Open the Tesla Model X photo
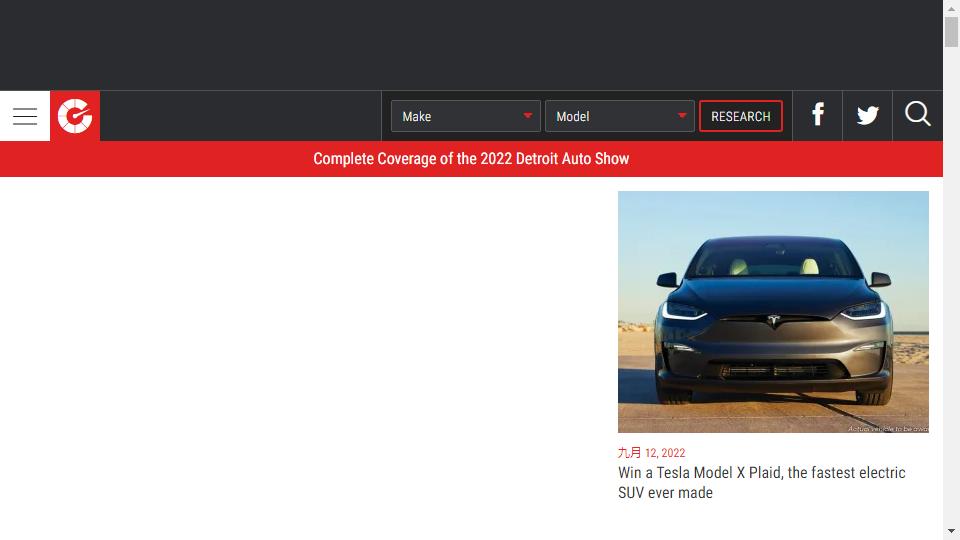The height and width of the screenshot is (540, 960). [773, 312]
